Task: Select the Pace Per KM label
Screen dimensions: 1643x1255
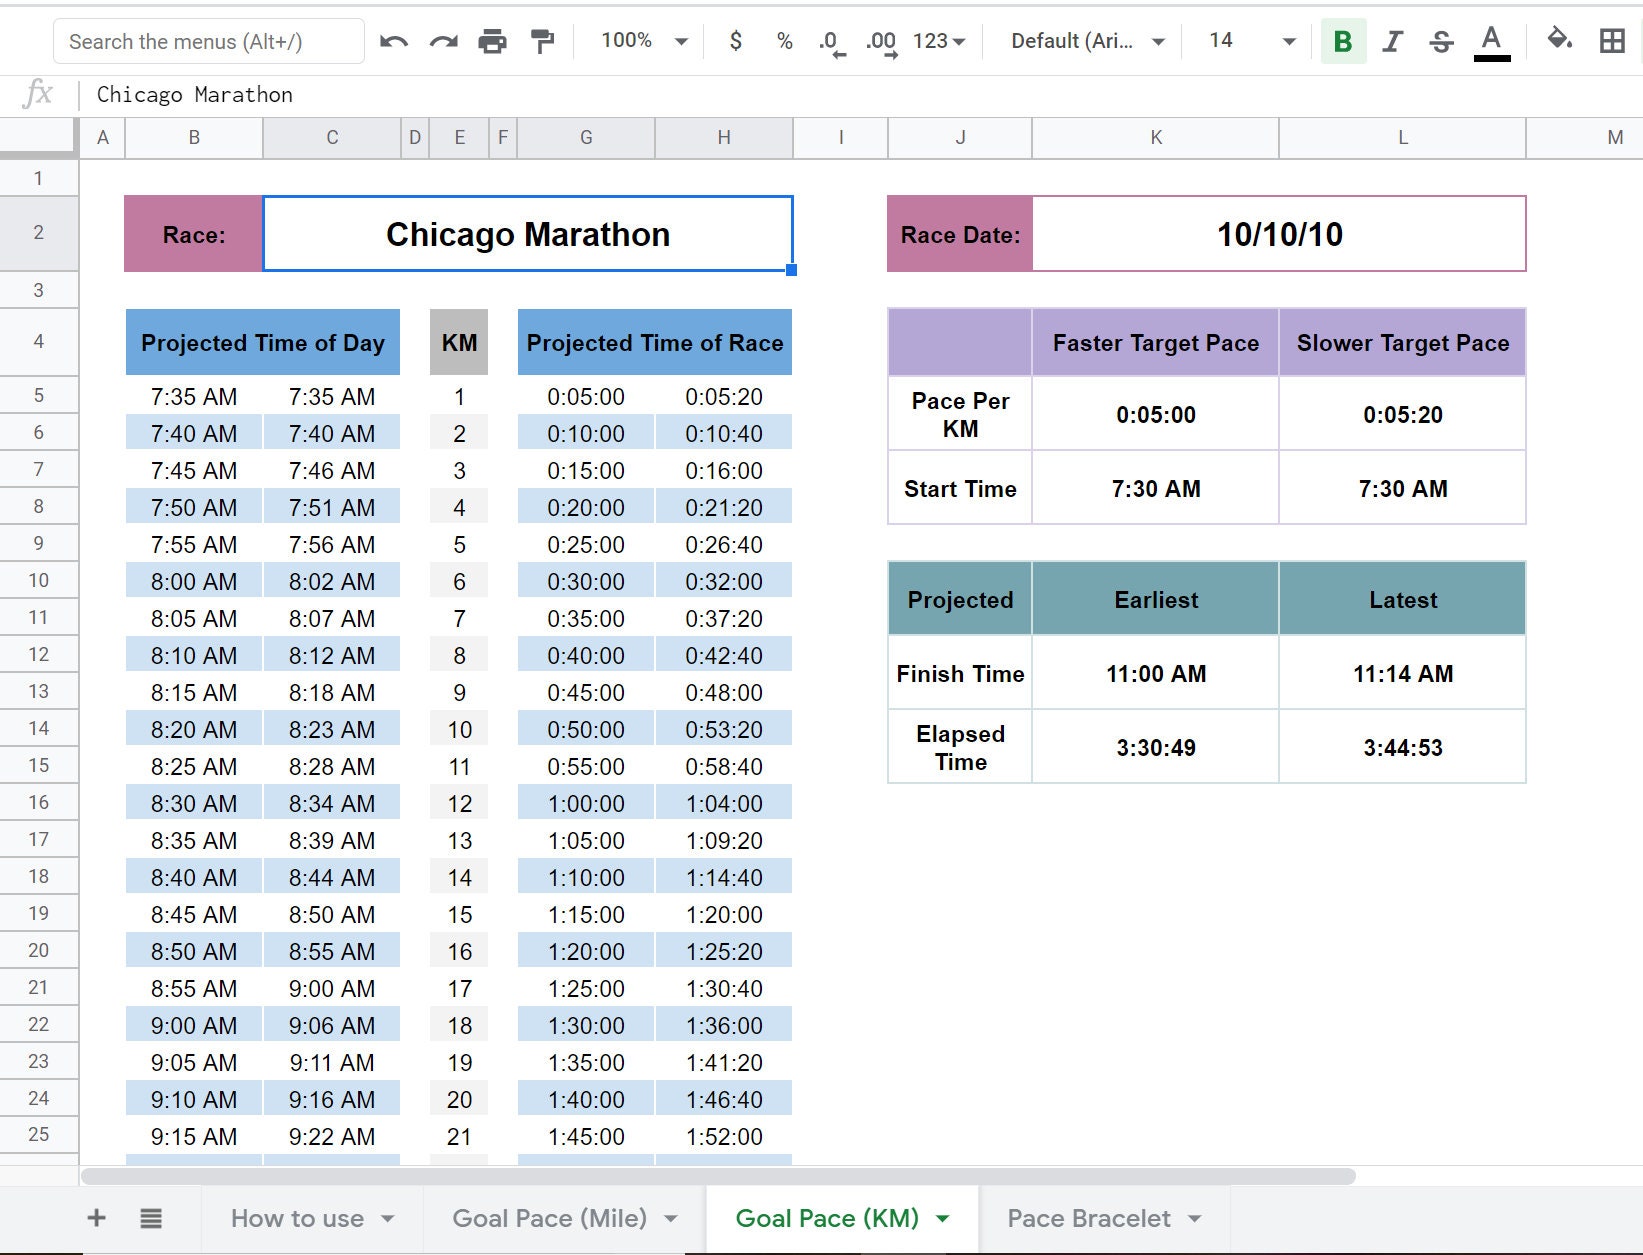Action: [x=960, y=414]
